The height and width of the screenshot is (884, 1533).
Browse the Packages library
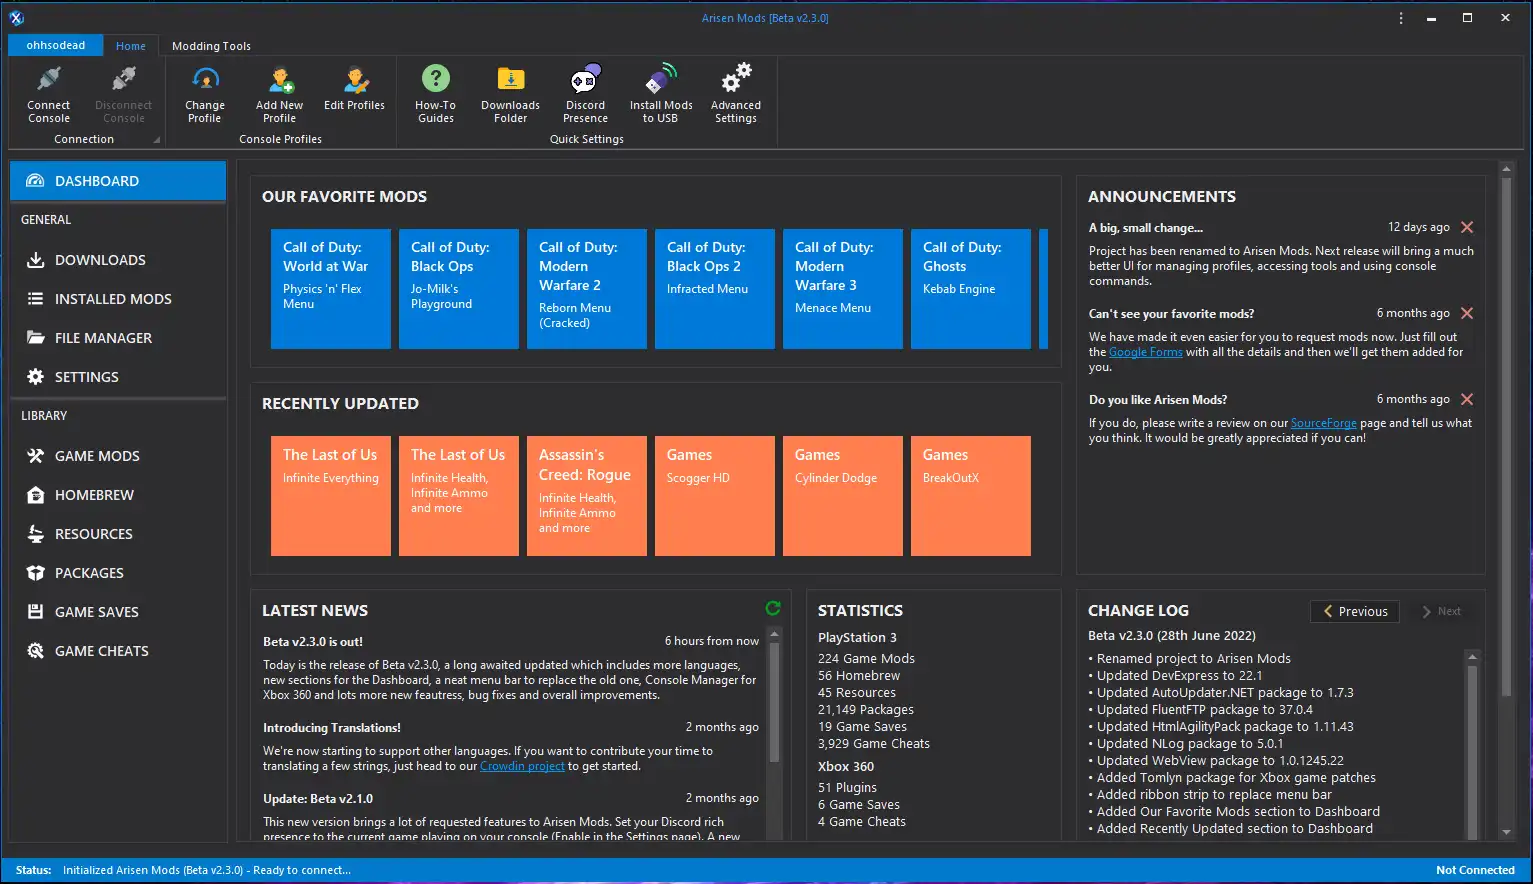click(x=118, y=573)
